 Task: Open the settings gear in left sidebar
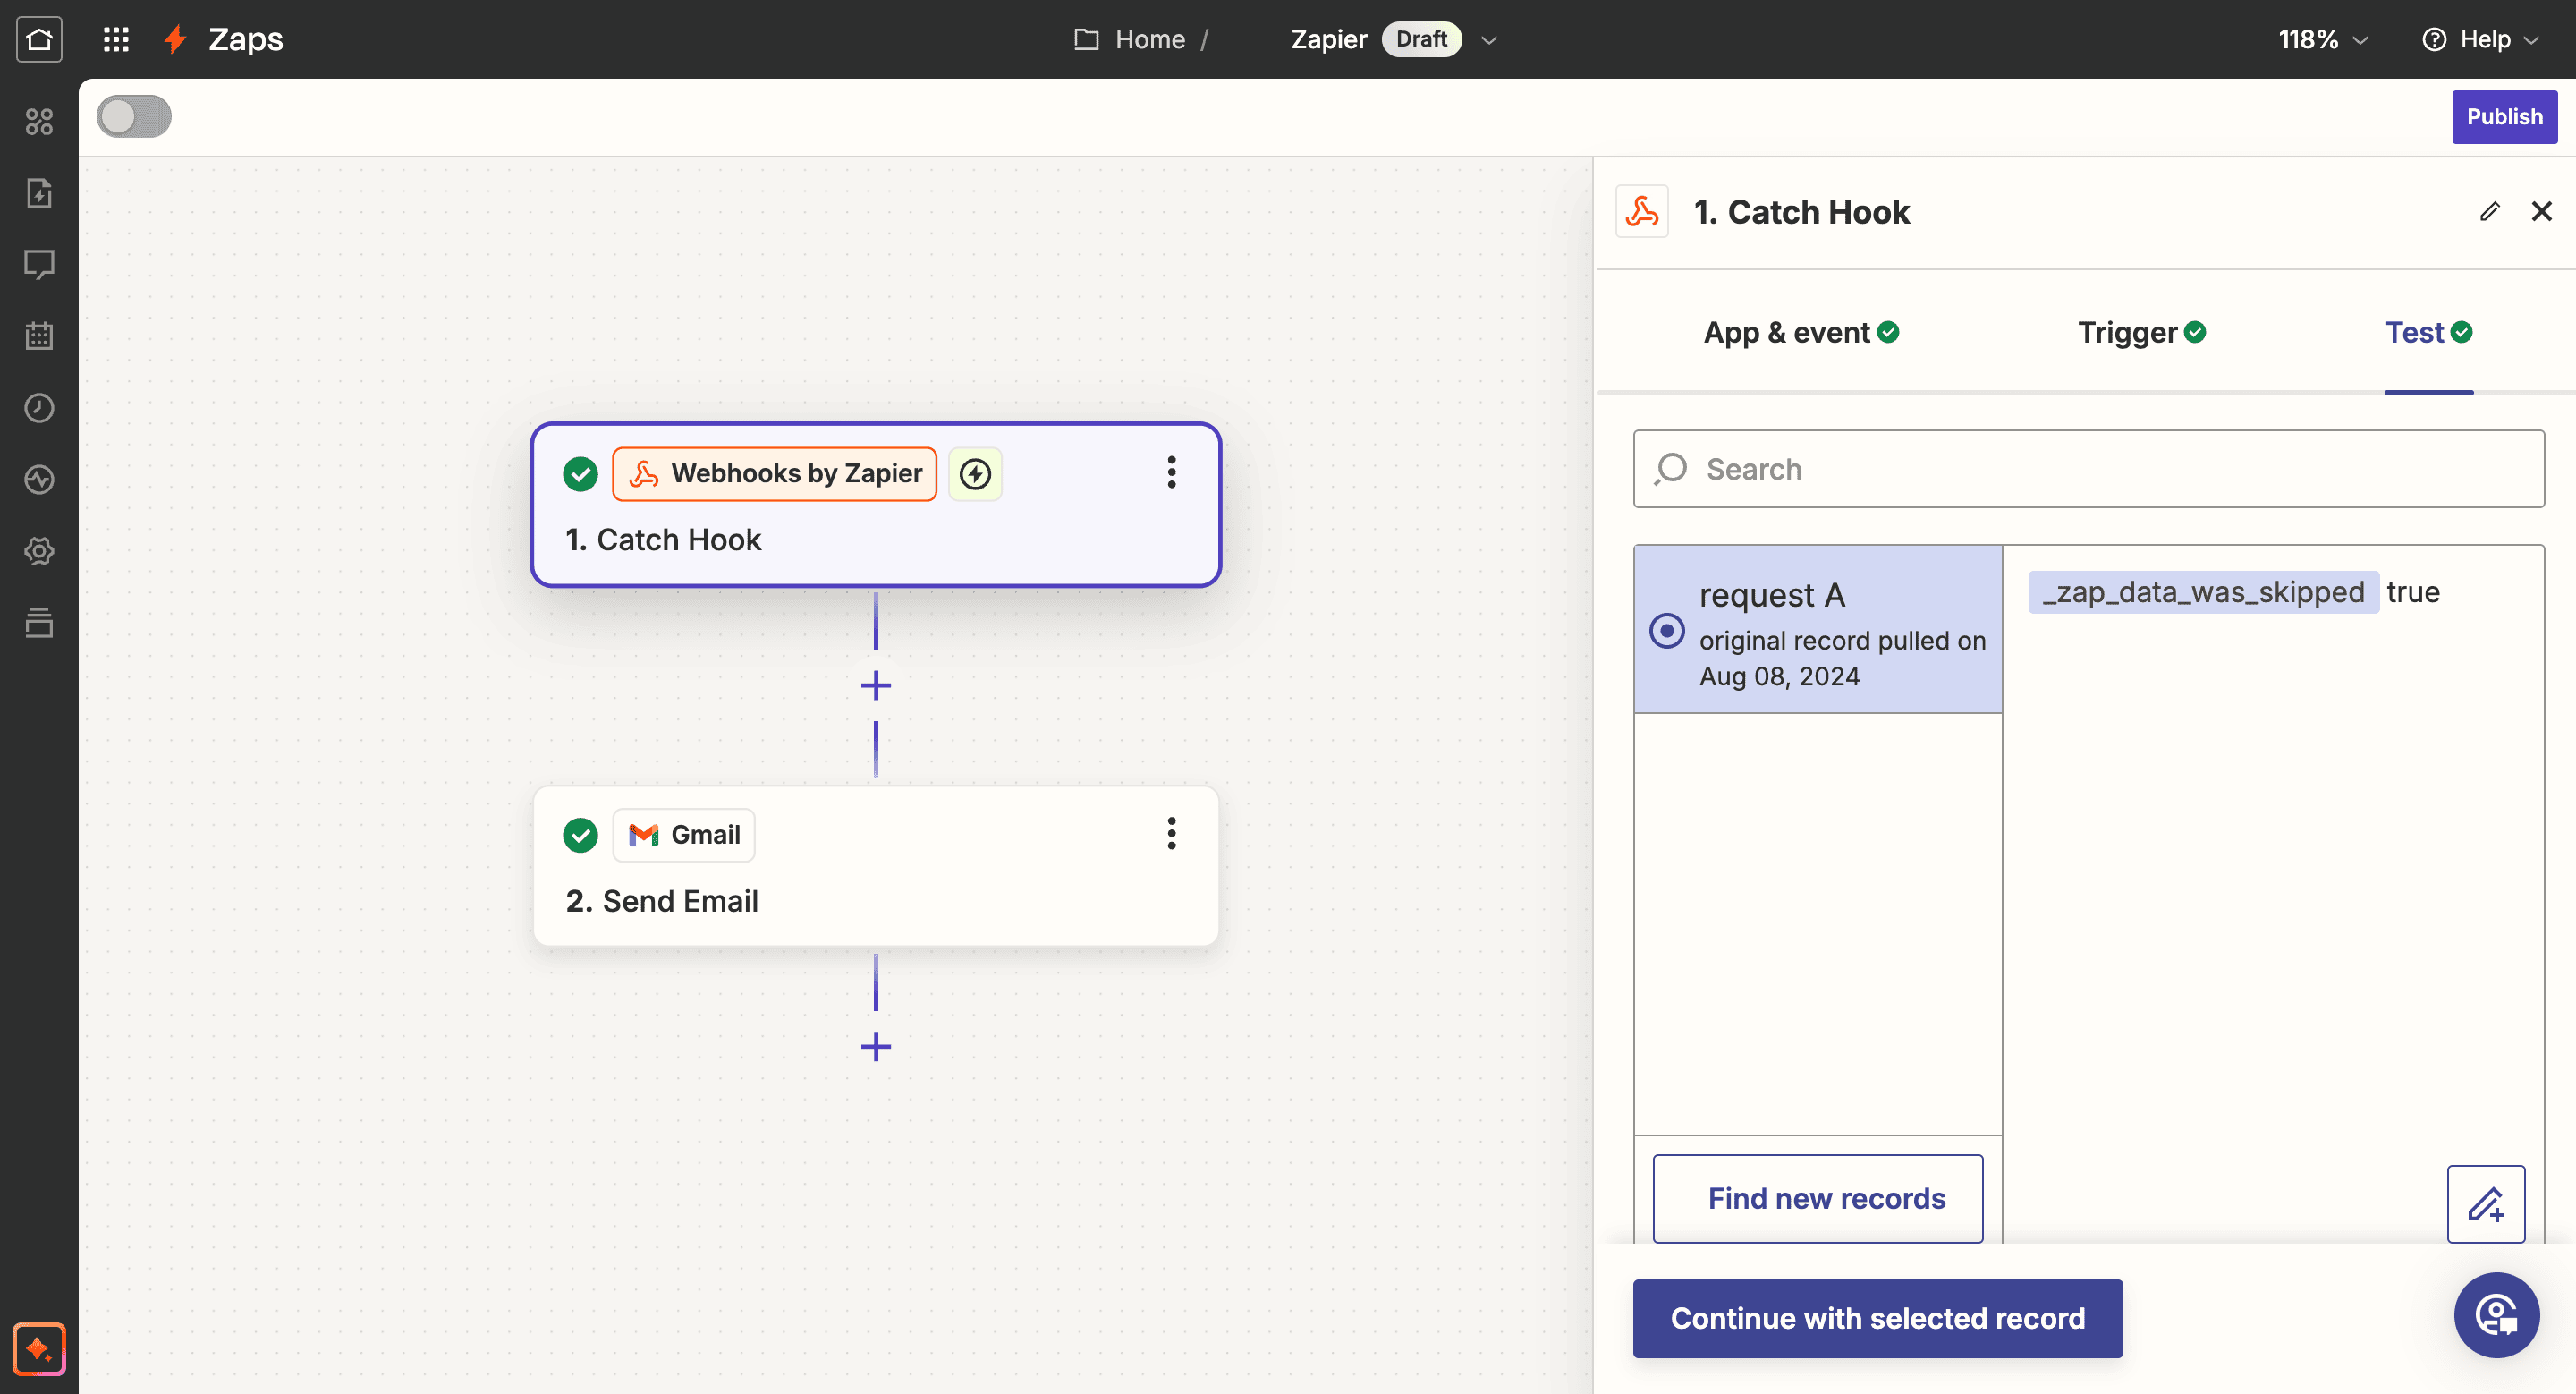(39, 550)
